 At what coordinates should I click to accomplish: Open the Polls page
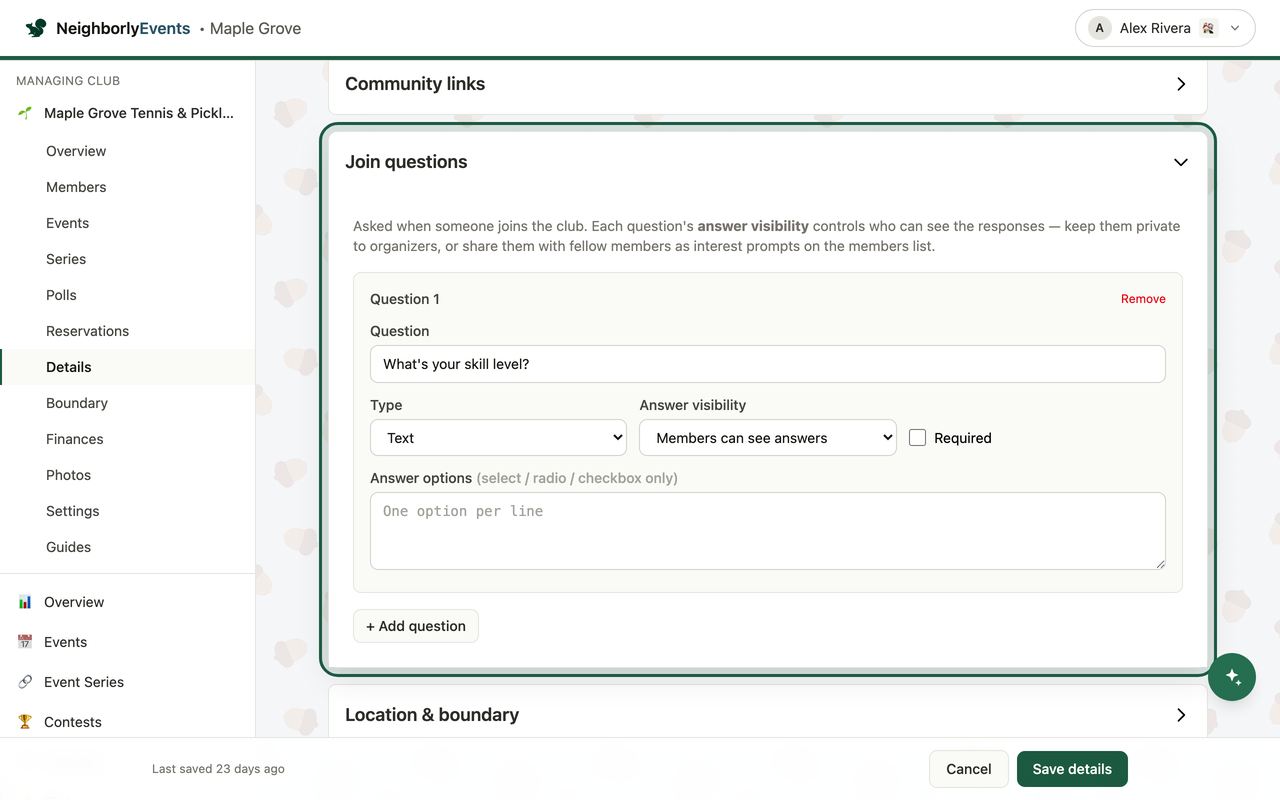pos(61,295)
